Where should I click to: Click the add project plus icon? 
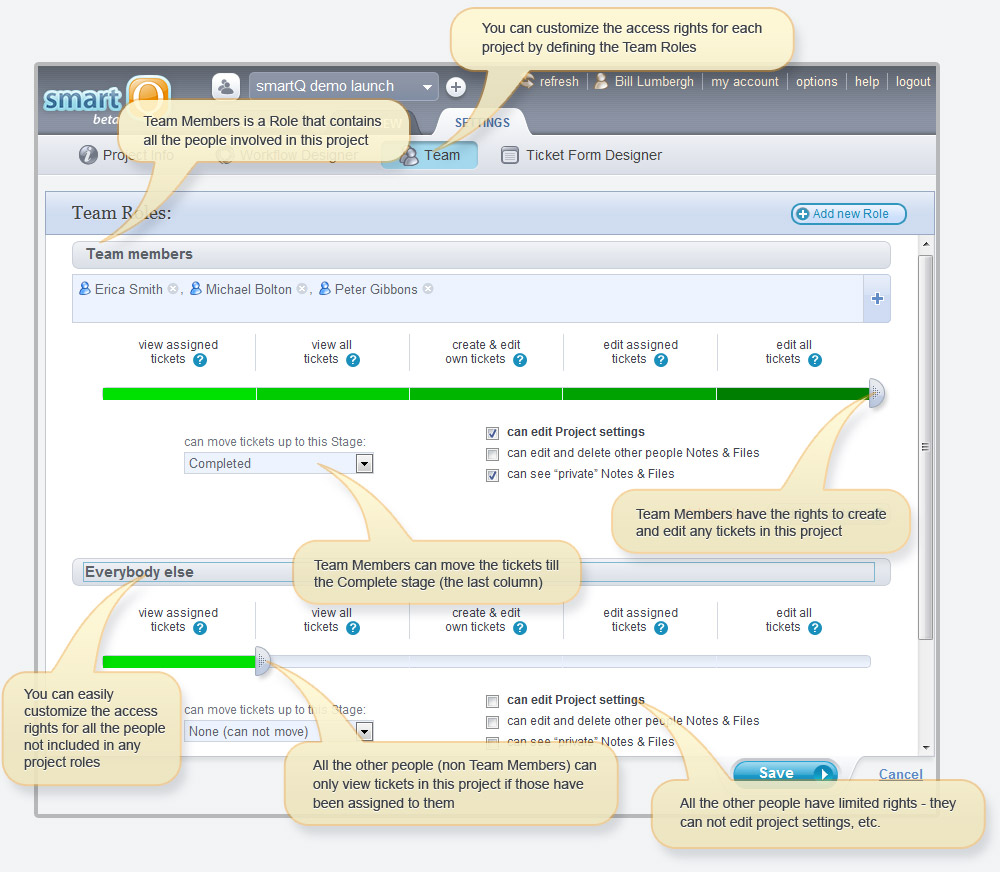pyautogui.click(x=455, y=87)
